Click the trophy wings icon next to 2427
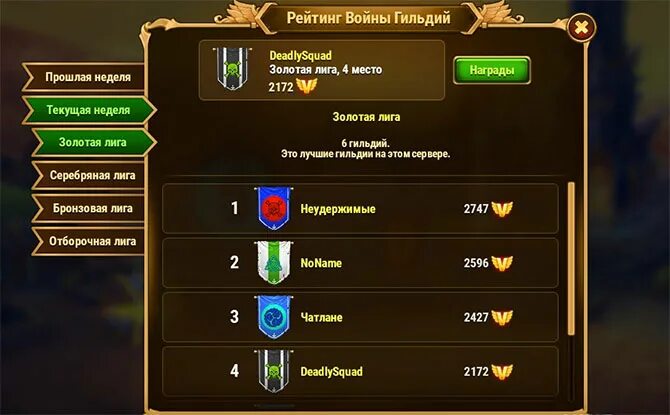The height and width of the screenshot is (415, 670). (x=502, y=317)
